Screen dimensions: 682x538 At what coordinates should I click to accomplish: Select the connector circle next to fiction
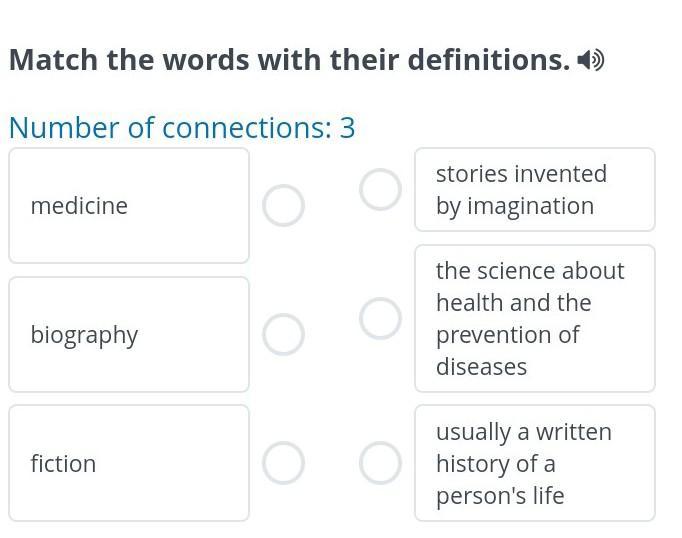(284, 464)
